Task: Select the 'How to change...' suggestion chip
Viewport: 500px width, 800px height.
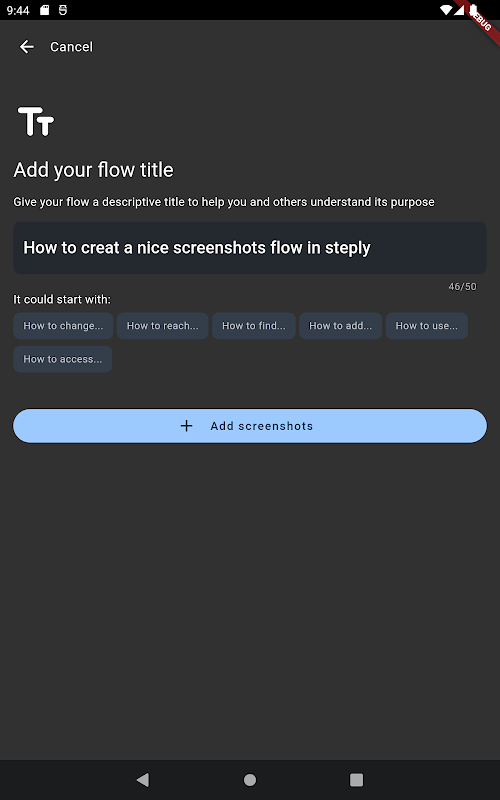Action: (x=63, y=326)
